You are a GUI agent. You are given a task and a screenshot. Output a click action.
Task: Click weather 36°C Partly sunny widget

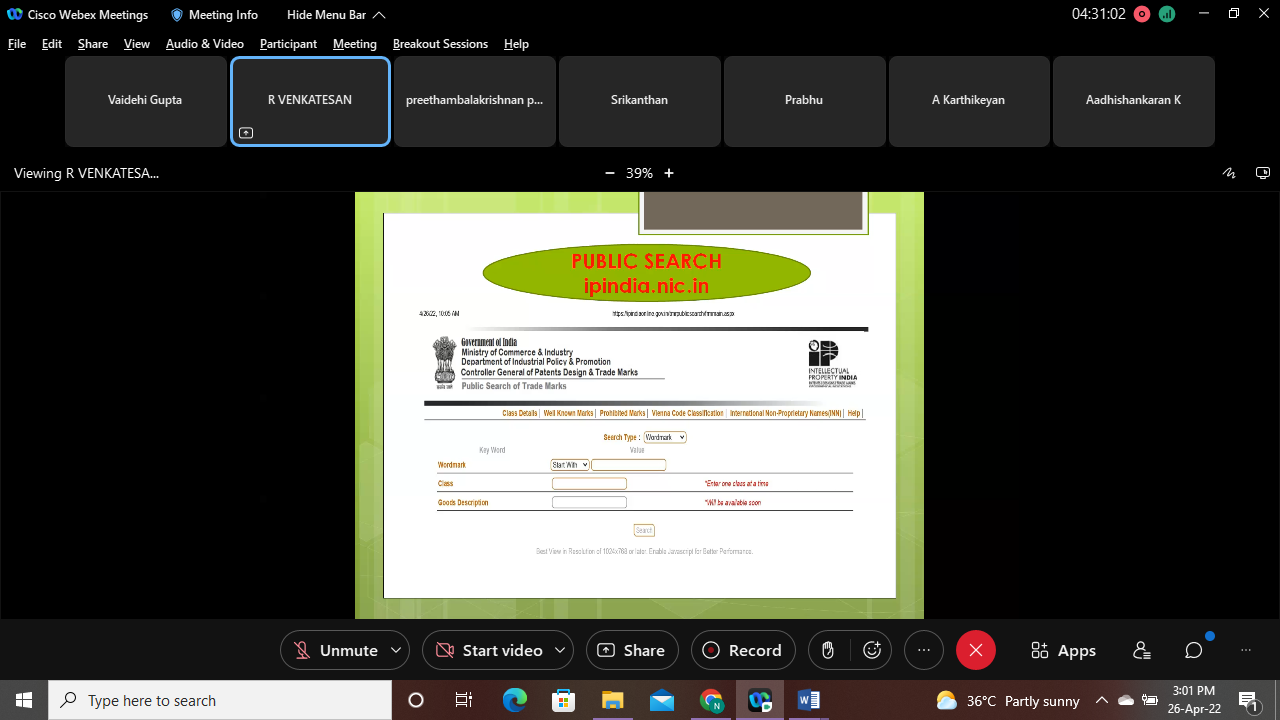(x=1007, y=700)
